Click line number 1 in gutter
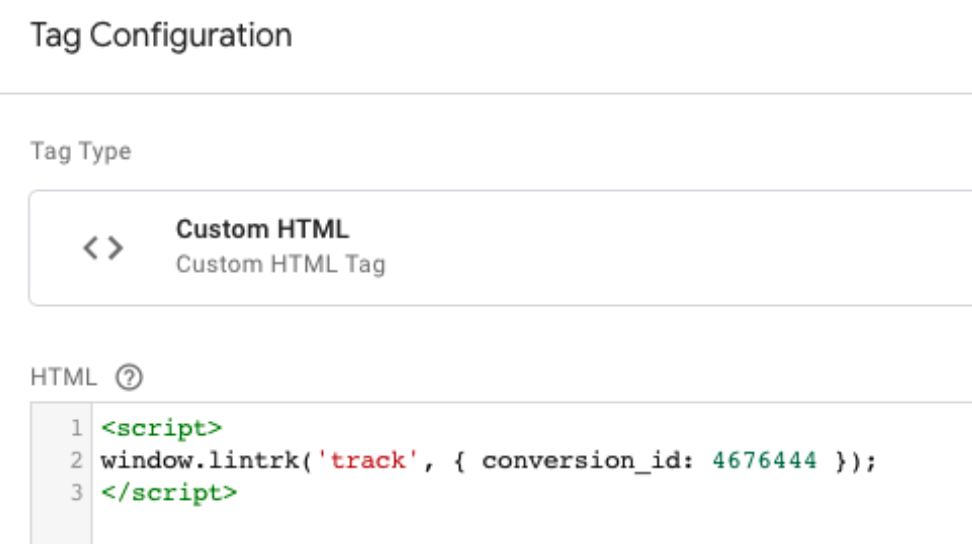This screenshot has width=972, height=544. click(76, 428)
